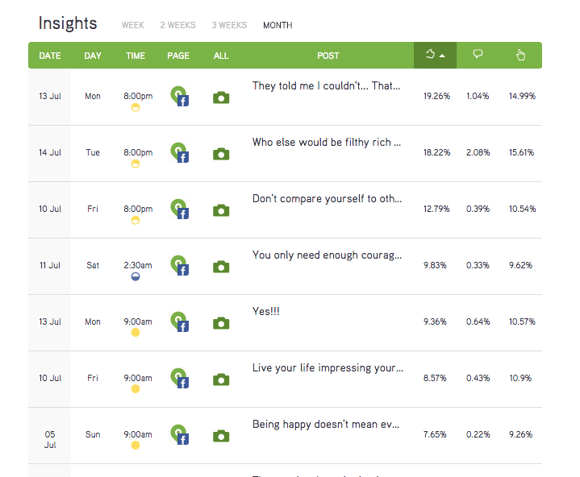Switch to the WEEK range tab
Screen dimensions: 580x477
click(x=132, y=25)
